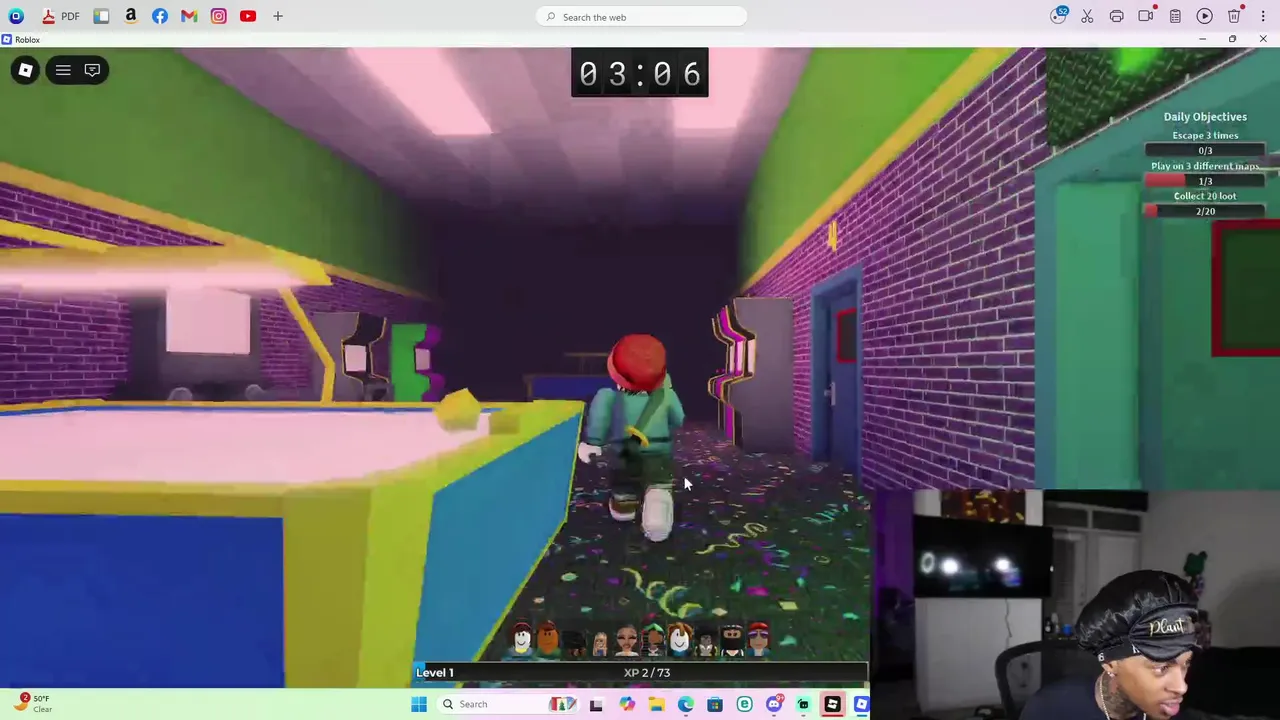Open the Roblox hamburger menu
Image resolution: width=1280 pixels, height=720 pixels.
tap(63, 70)
